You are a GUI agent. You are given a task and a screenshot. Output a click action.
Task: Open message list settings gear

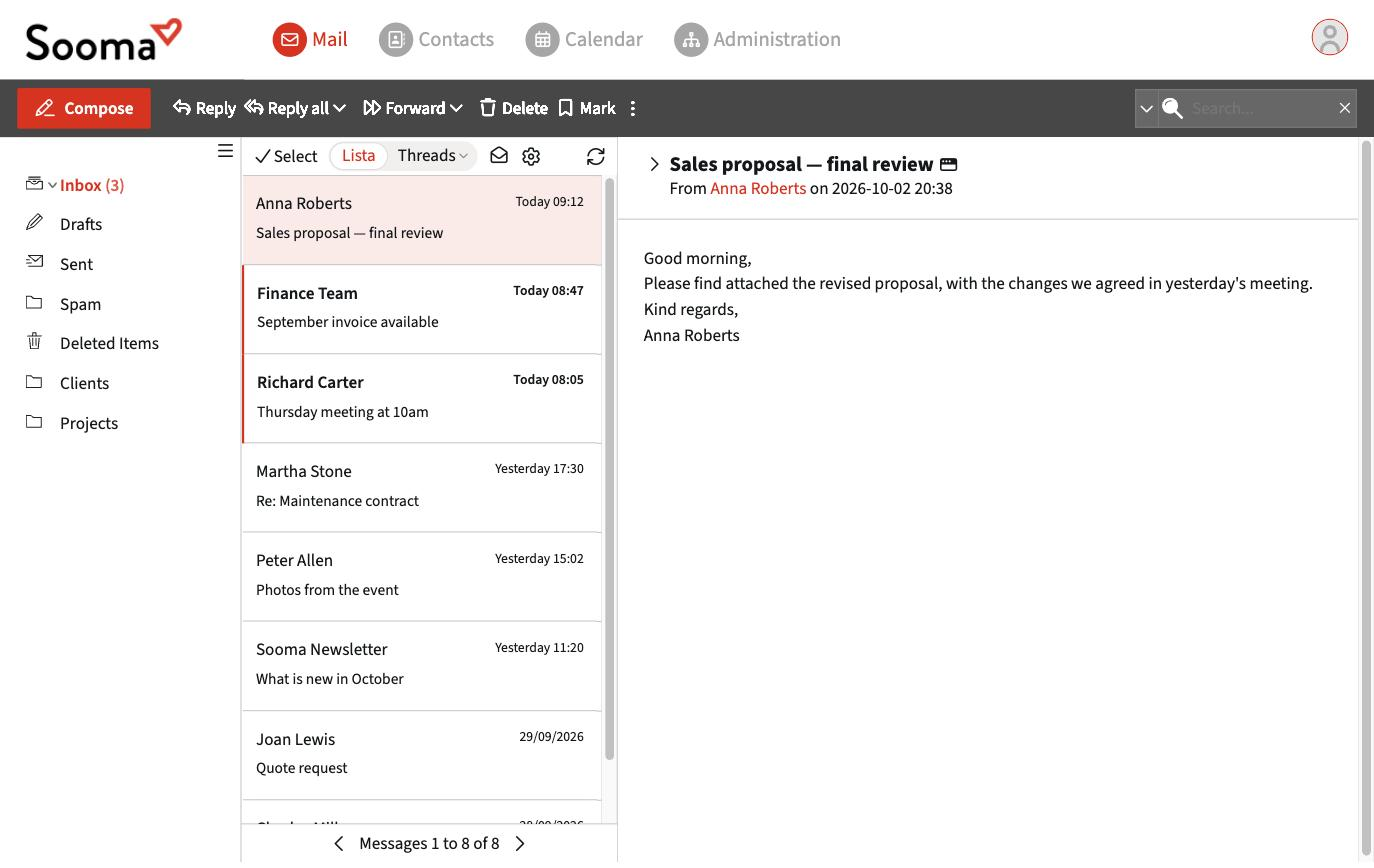pos(531,156)
